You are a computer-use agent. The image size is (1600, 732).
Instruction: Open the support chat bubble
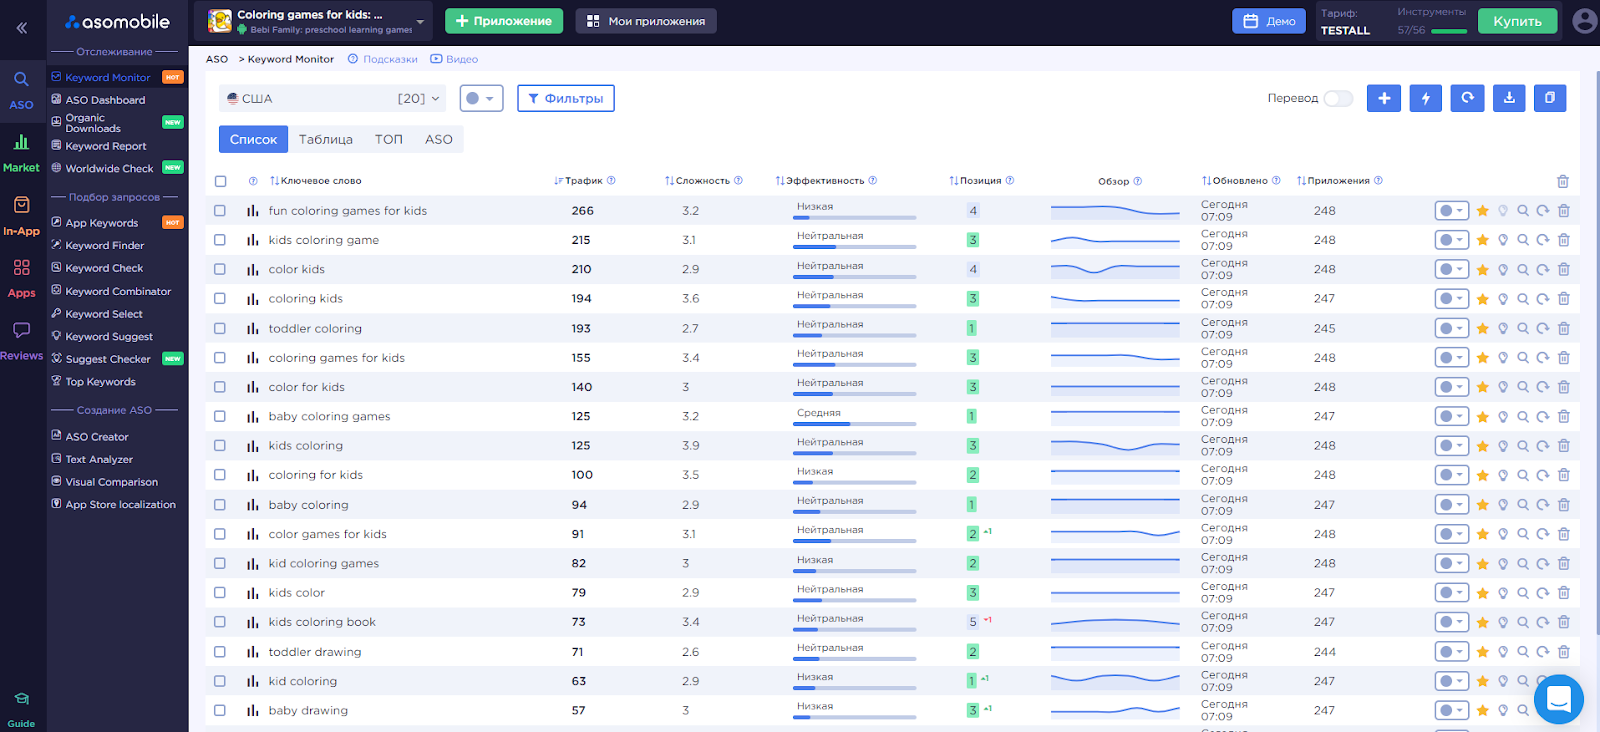click(x=1558, y=699)
